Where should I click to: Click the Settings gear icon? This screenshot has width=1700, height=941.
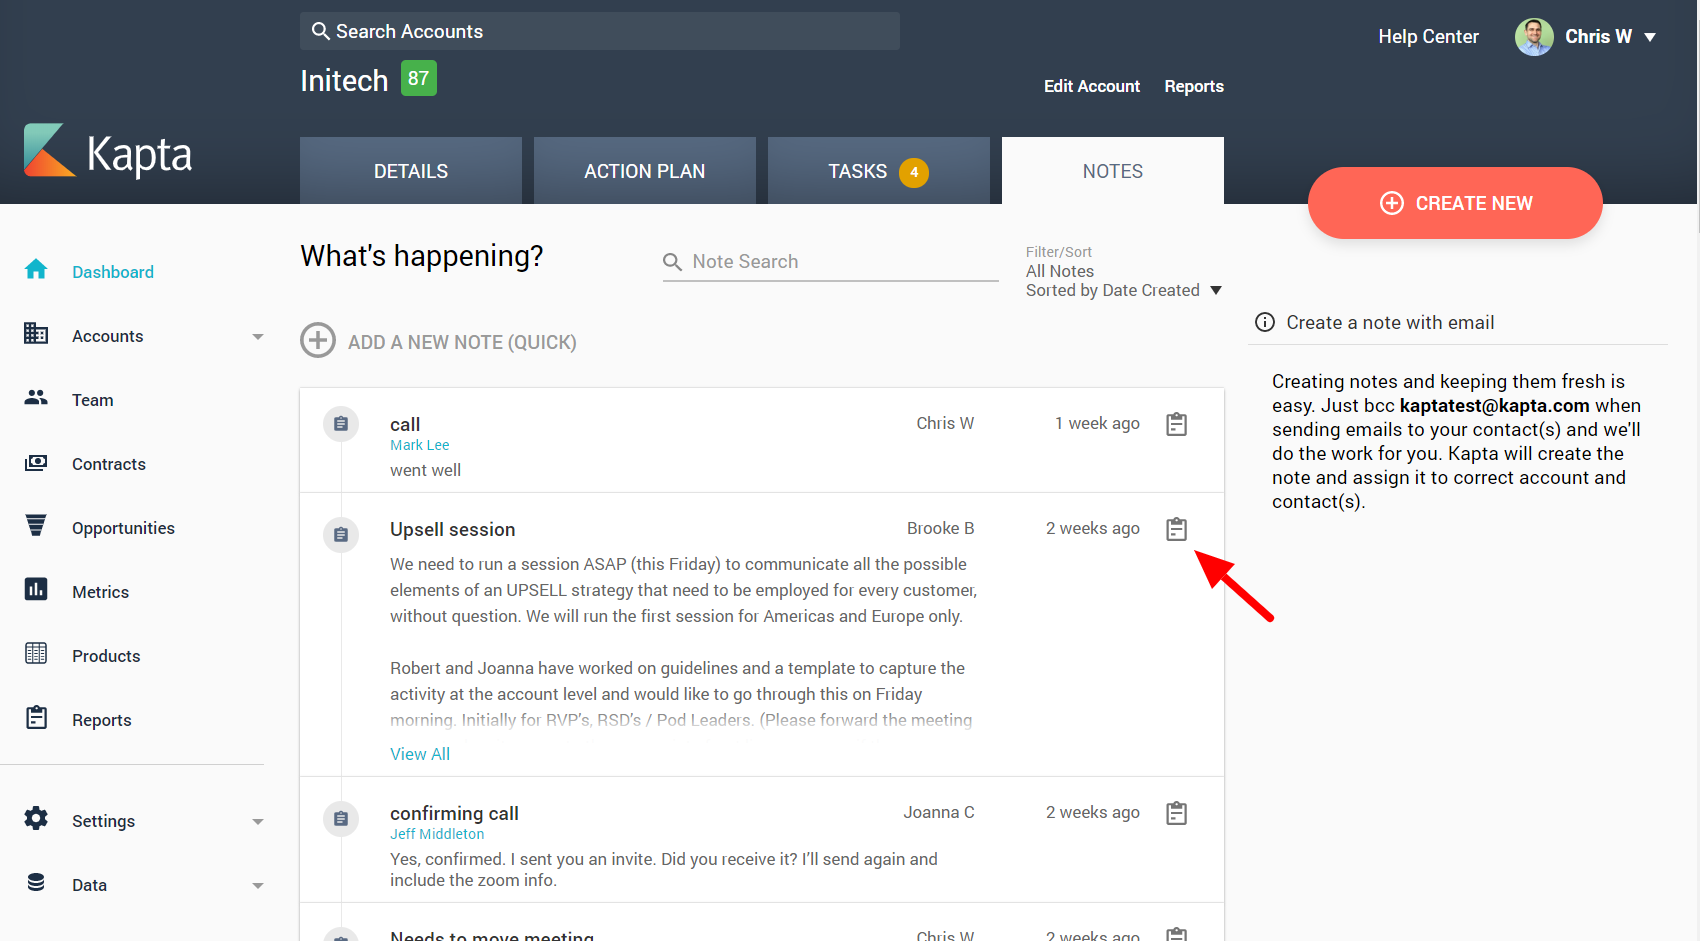coord(36,818)
